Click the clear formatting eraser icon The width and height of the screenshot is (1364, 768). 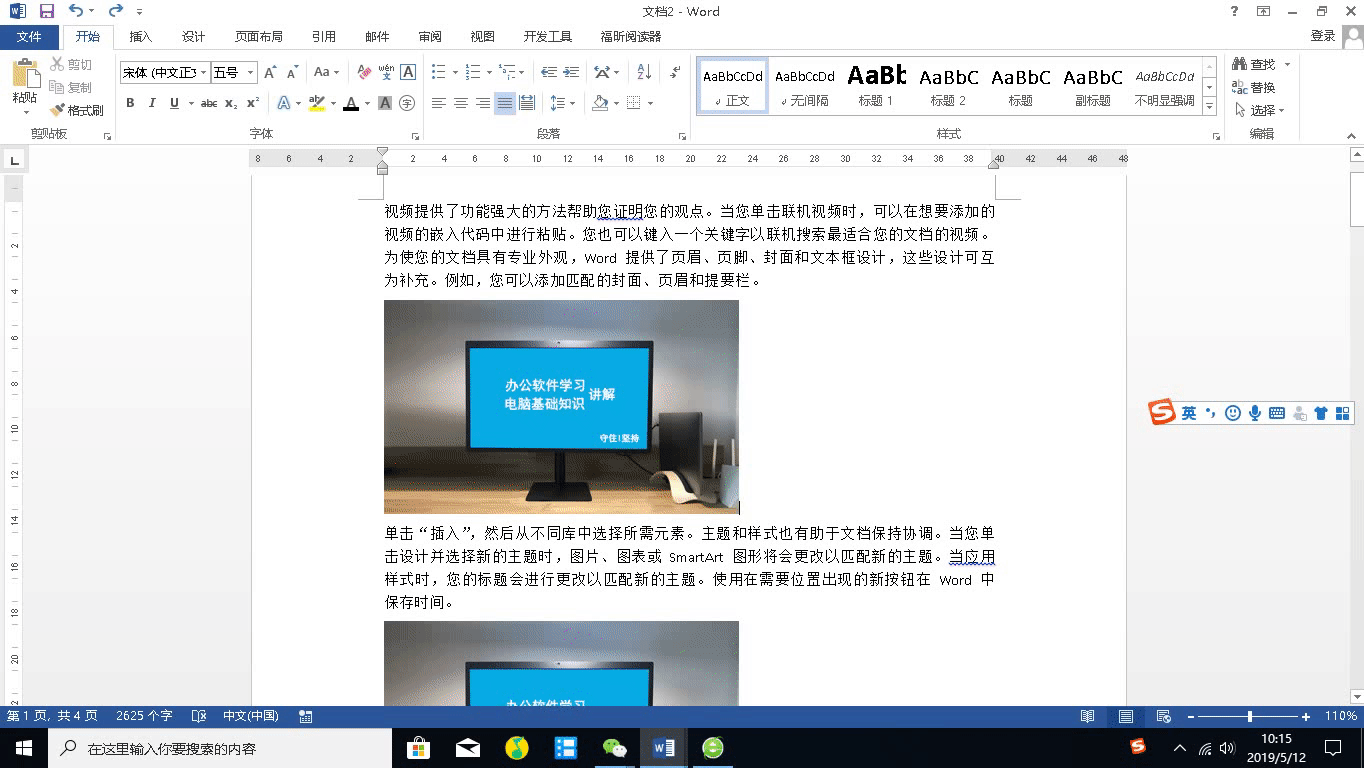click(364, 72)
